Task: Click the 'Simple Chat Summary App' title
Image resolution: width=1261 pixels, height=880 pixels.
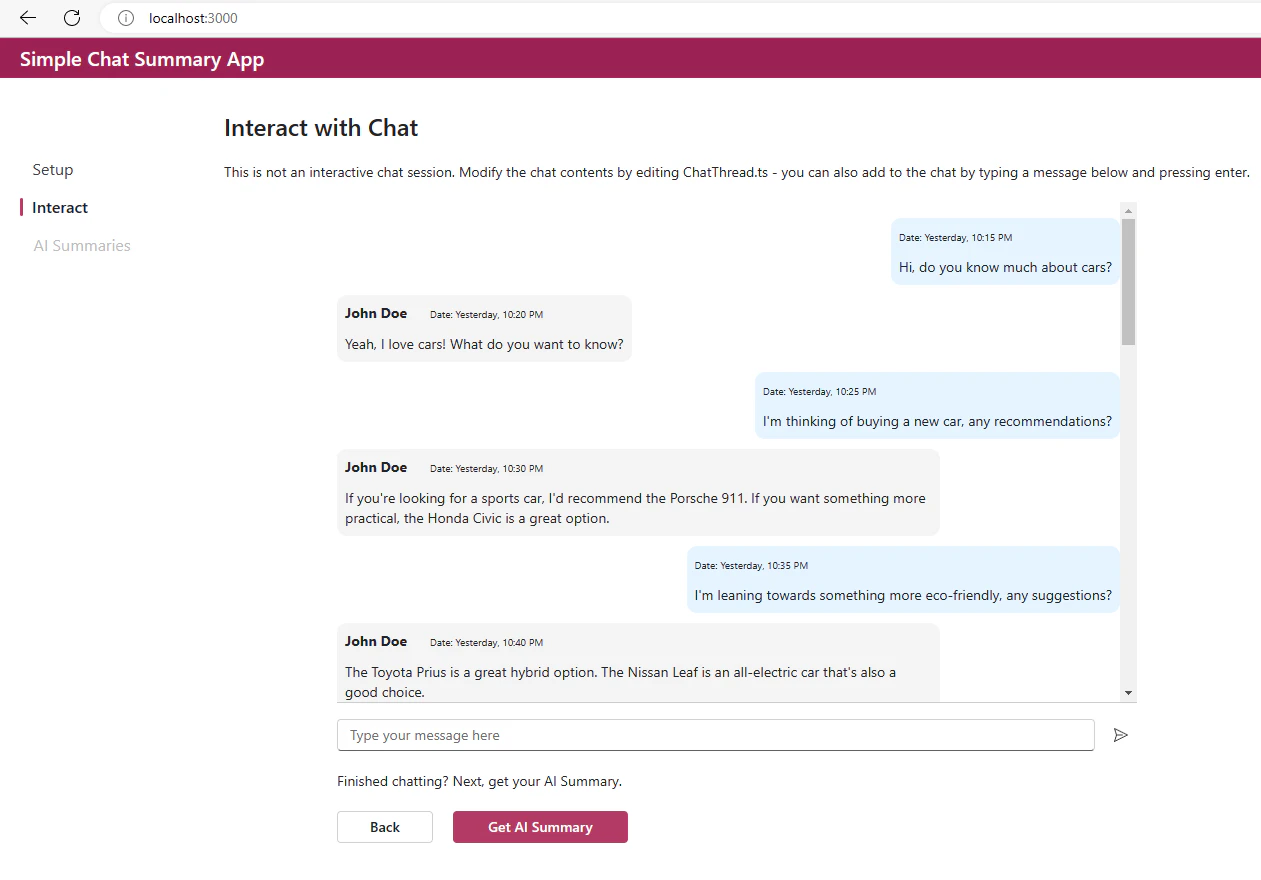Action: tap(142, 59)
